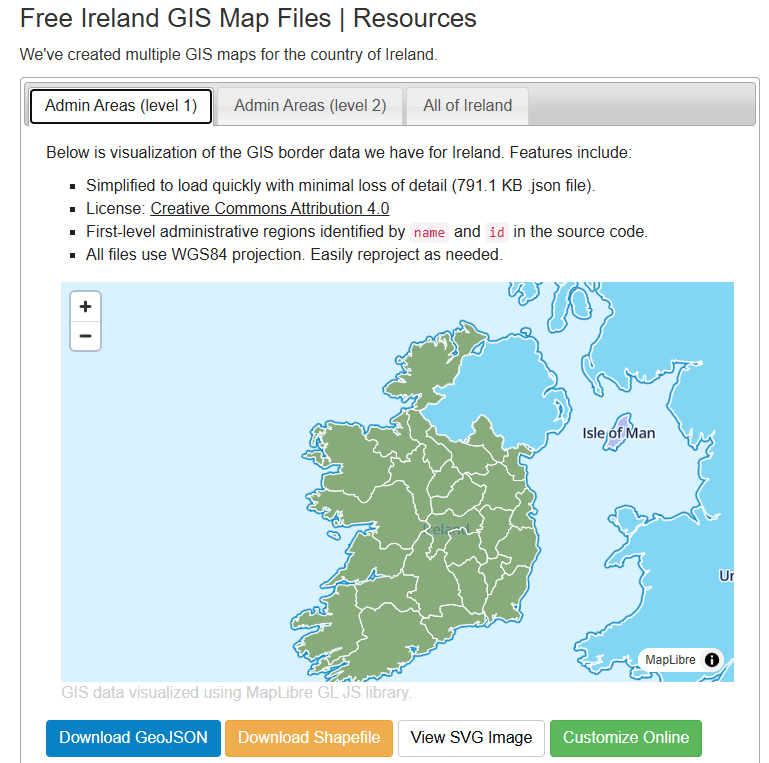Launch the green Customize Online button
This screenshot has width=769, height=763.
click(625, 738)
